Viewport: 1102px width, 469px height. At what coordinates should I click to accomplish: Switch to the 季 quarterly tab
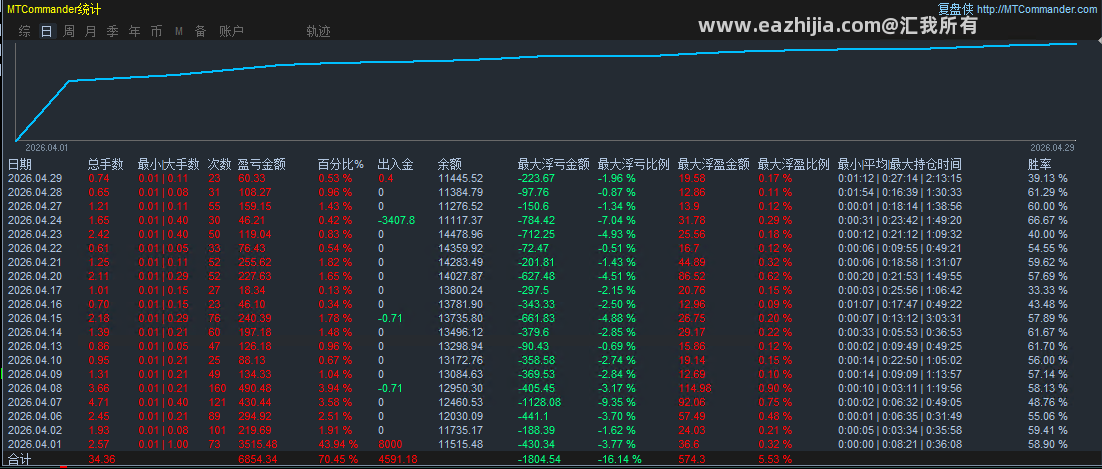112,31
